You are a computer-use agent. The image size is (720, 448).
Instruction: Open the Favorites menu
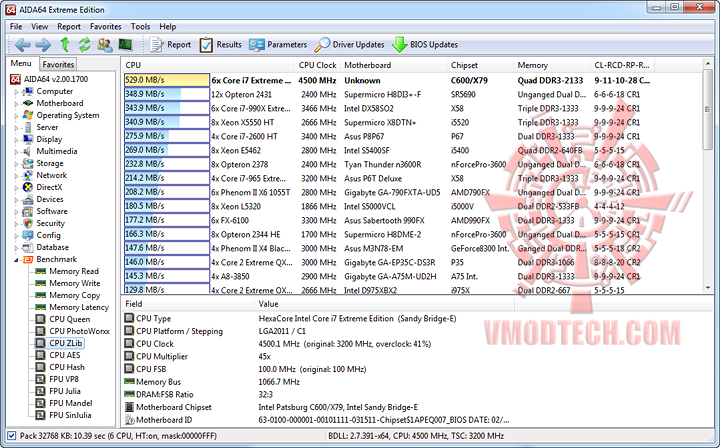point(106,27)
